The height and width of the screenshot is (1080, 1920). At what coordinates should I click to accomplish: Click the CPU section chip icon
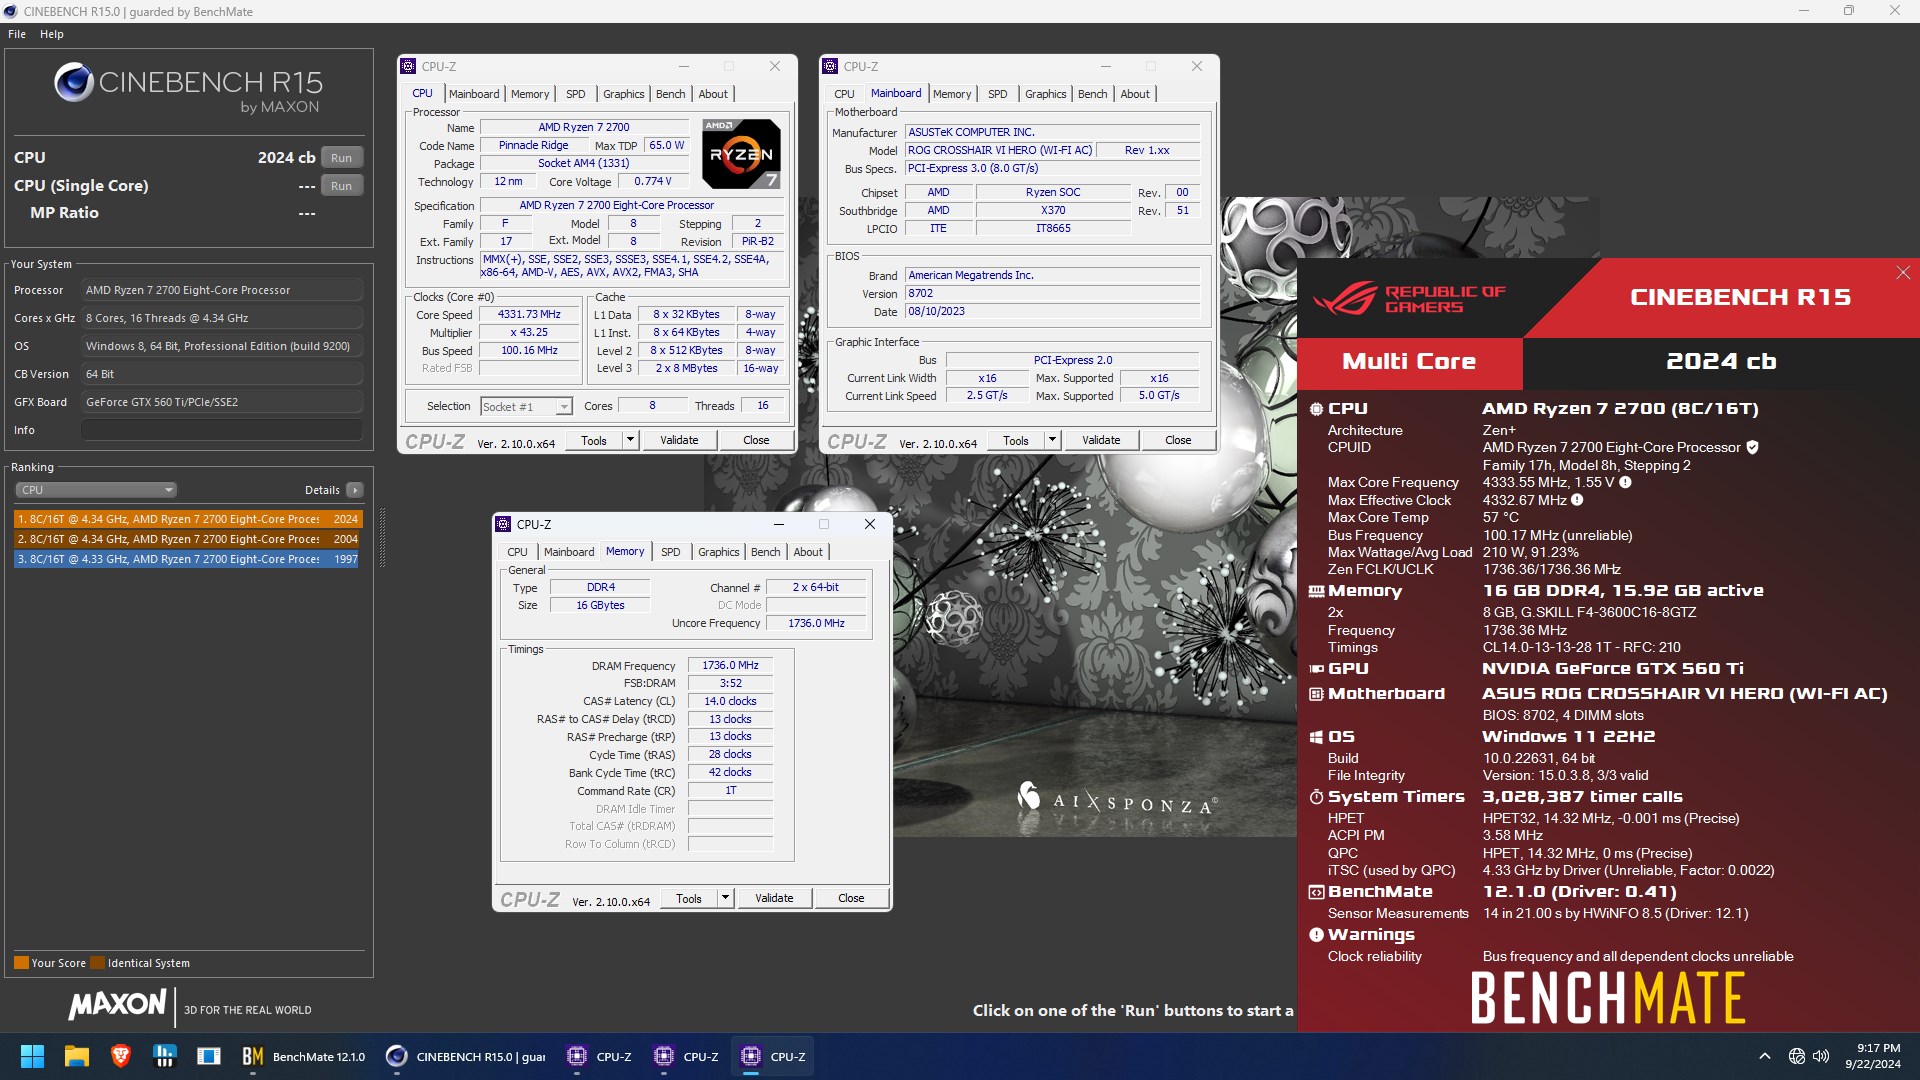tap(1316, 409)
